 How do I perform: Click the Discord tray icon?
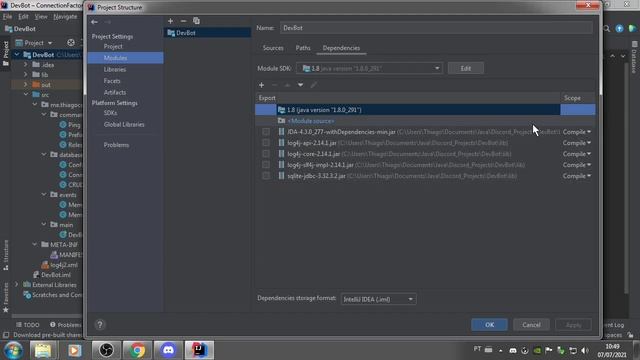(x=513, y=350)
